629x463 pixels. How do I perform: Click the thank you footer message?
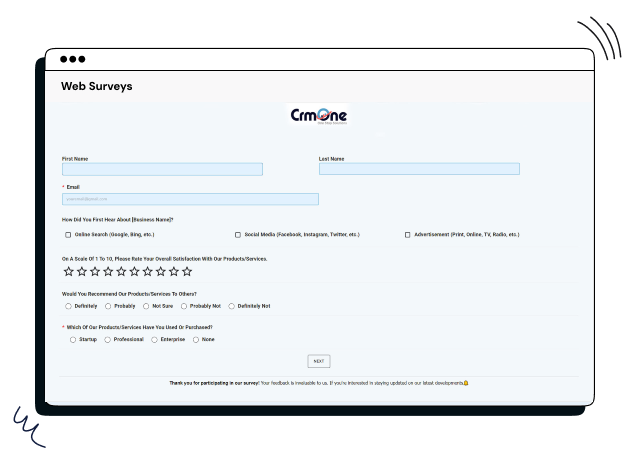(319, 383)
